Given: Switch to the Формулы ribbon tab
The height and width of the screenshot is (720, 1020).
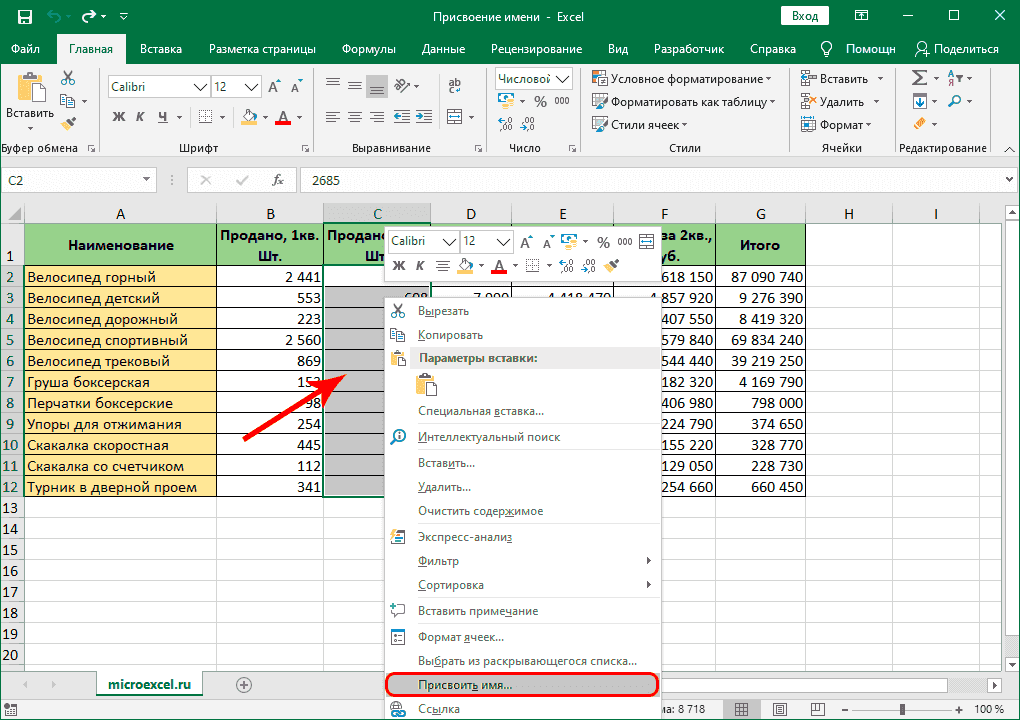Looking at the screenshot, I should click(368, 48).
